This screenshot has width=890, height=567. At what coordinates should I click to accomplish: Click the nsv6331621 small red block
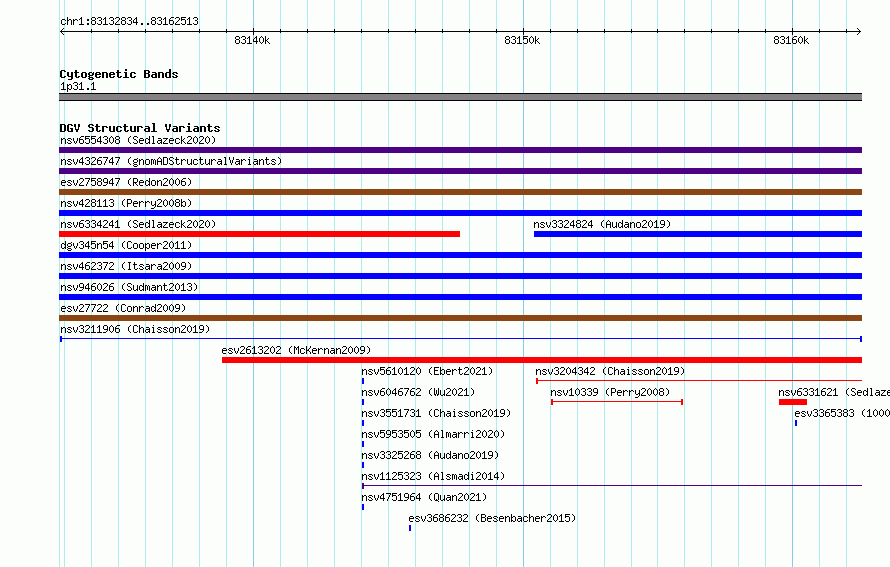point(792,402)
